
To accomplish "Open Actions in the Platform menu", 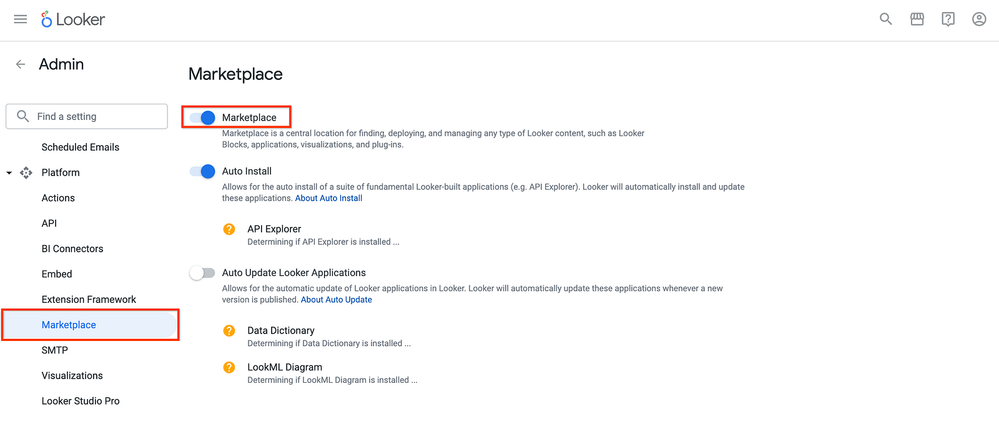I will tap(58, 198).
